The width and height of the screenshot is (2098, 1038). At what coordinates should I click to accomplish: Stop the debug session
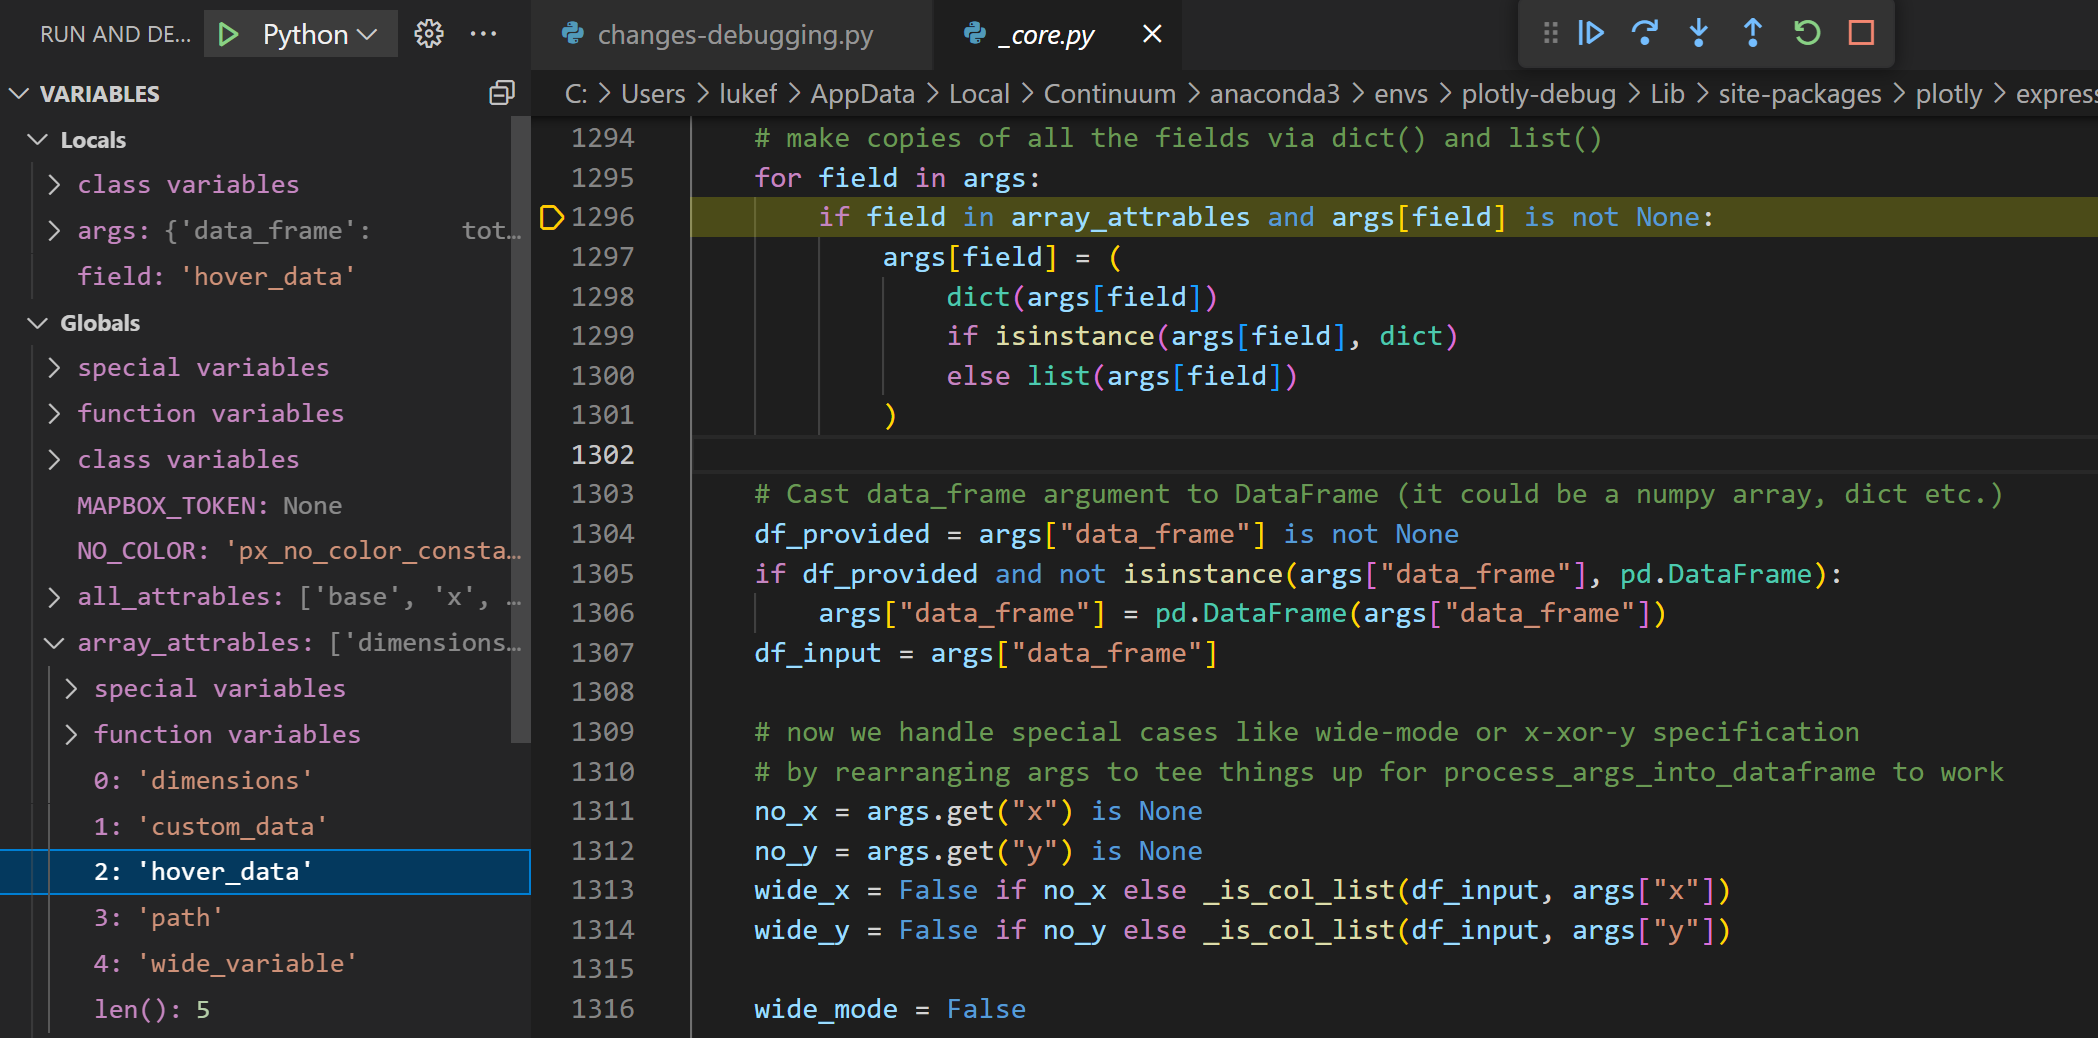tap(1861, 33)
